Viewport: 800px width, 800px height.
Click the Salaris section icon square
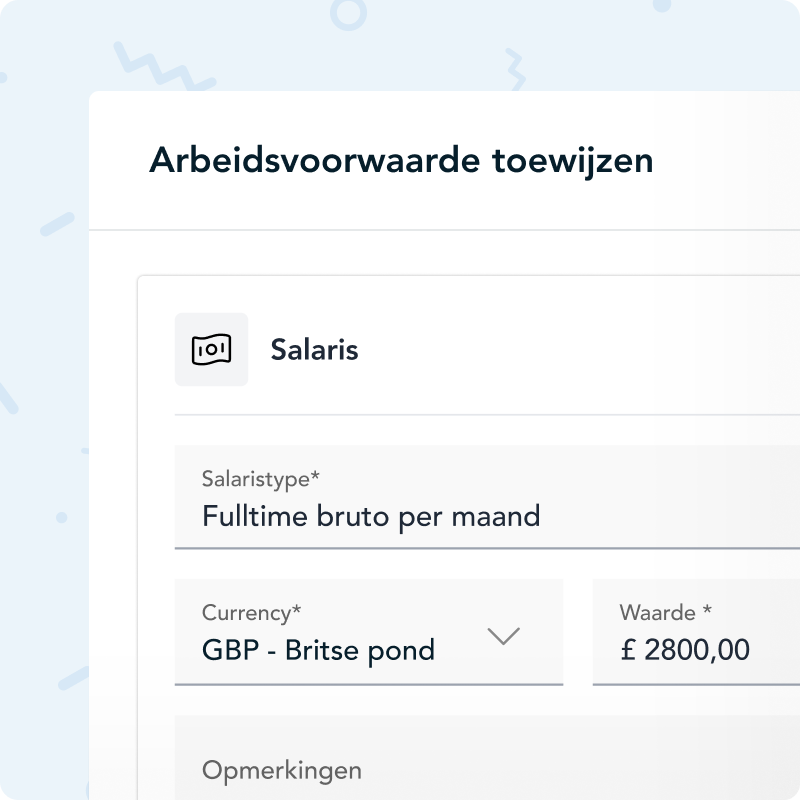coord(211,349)
